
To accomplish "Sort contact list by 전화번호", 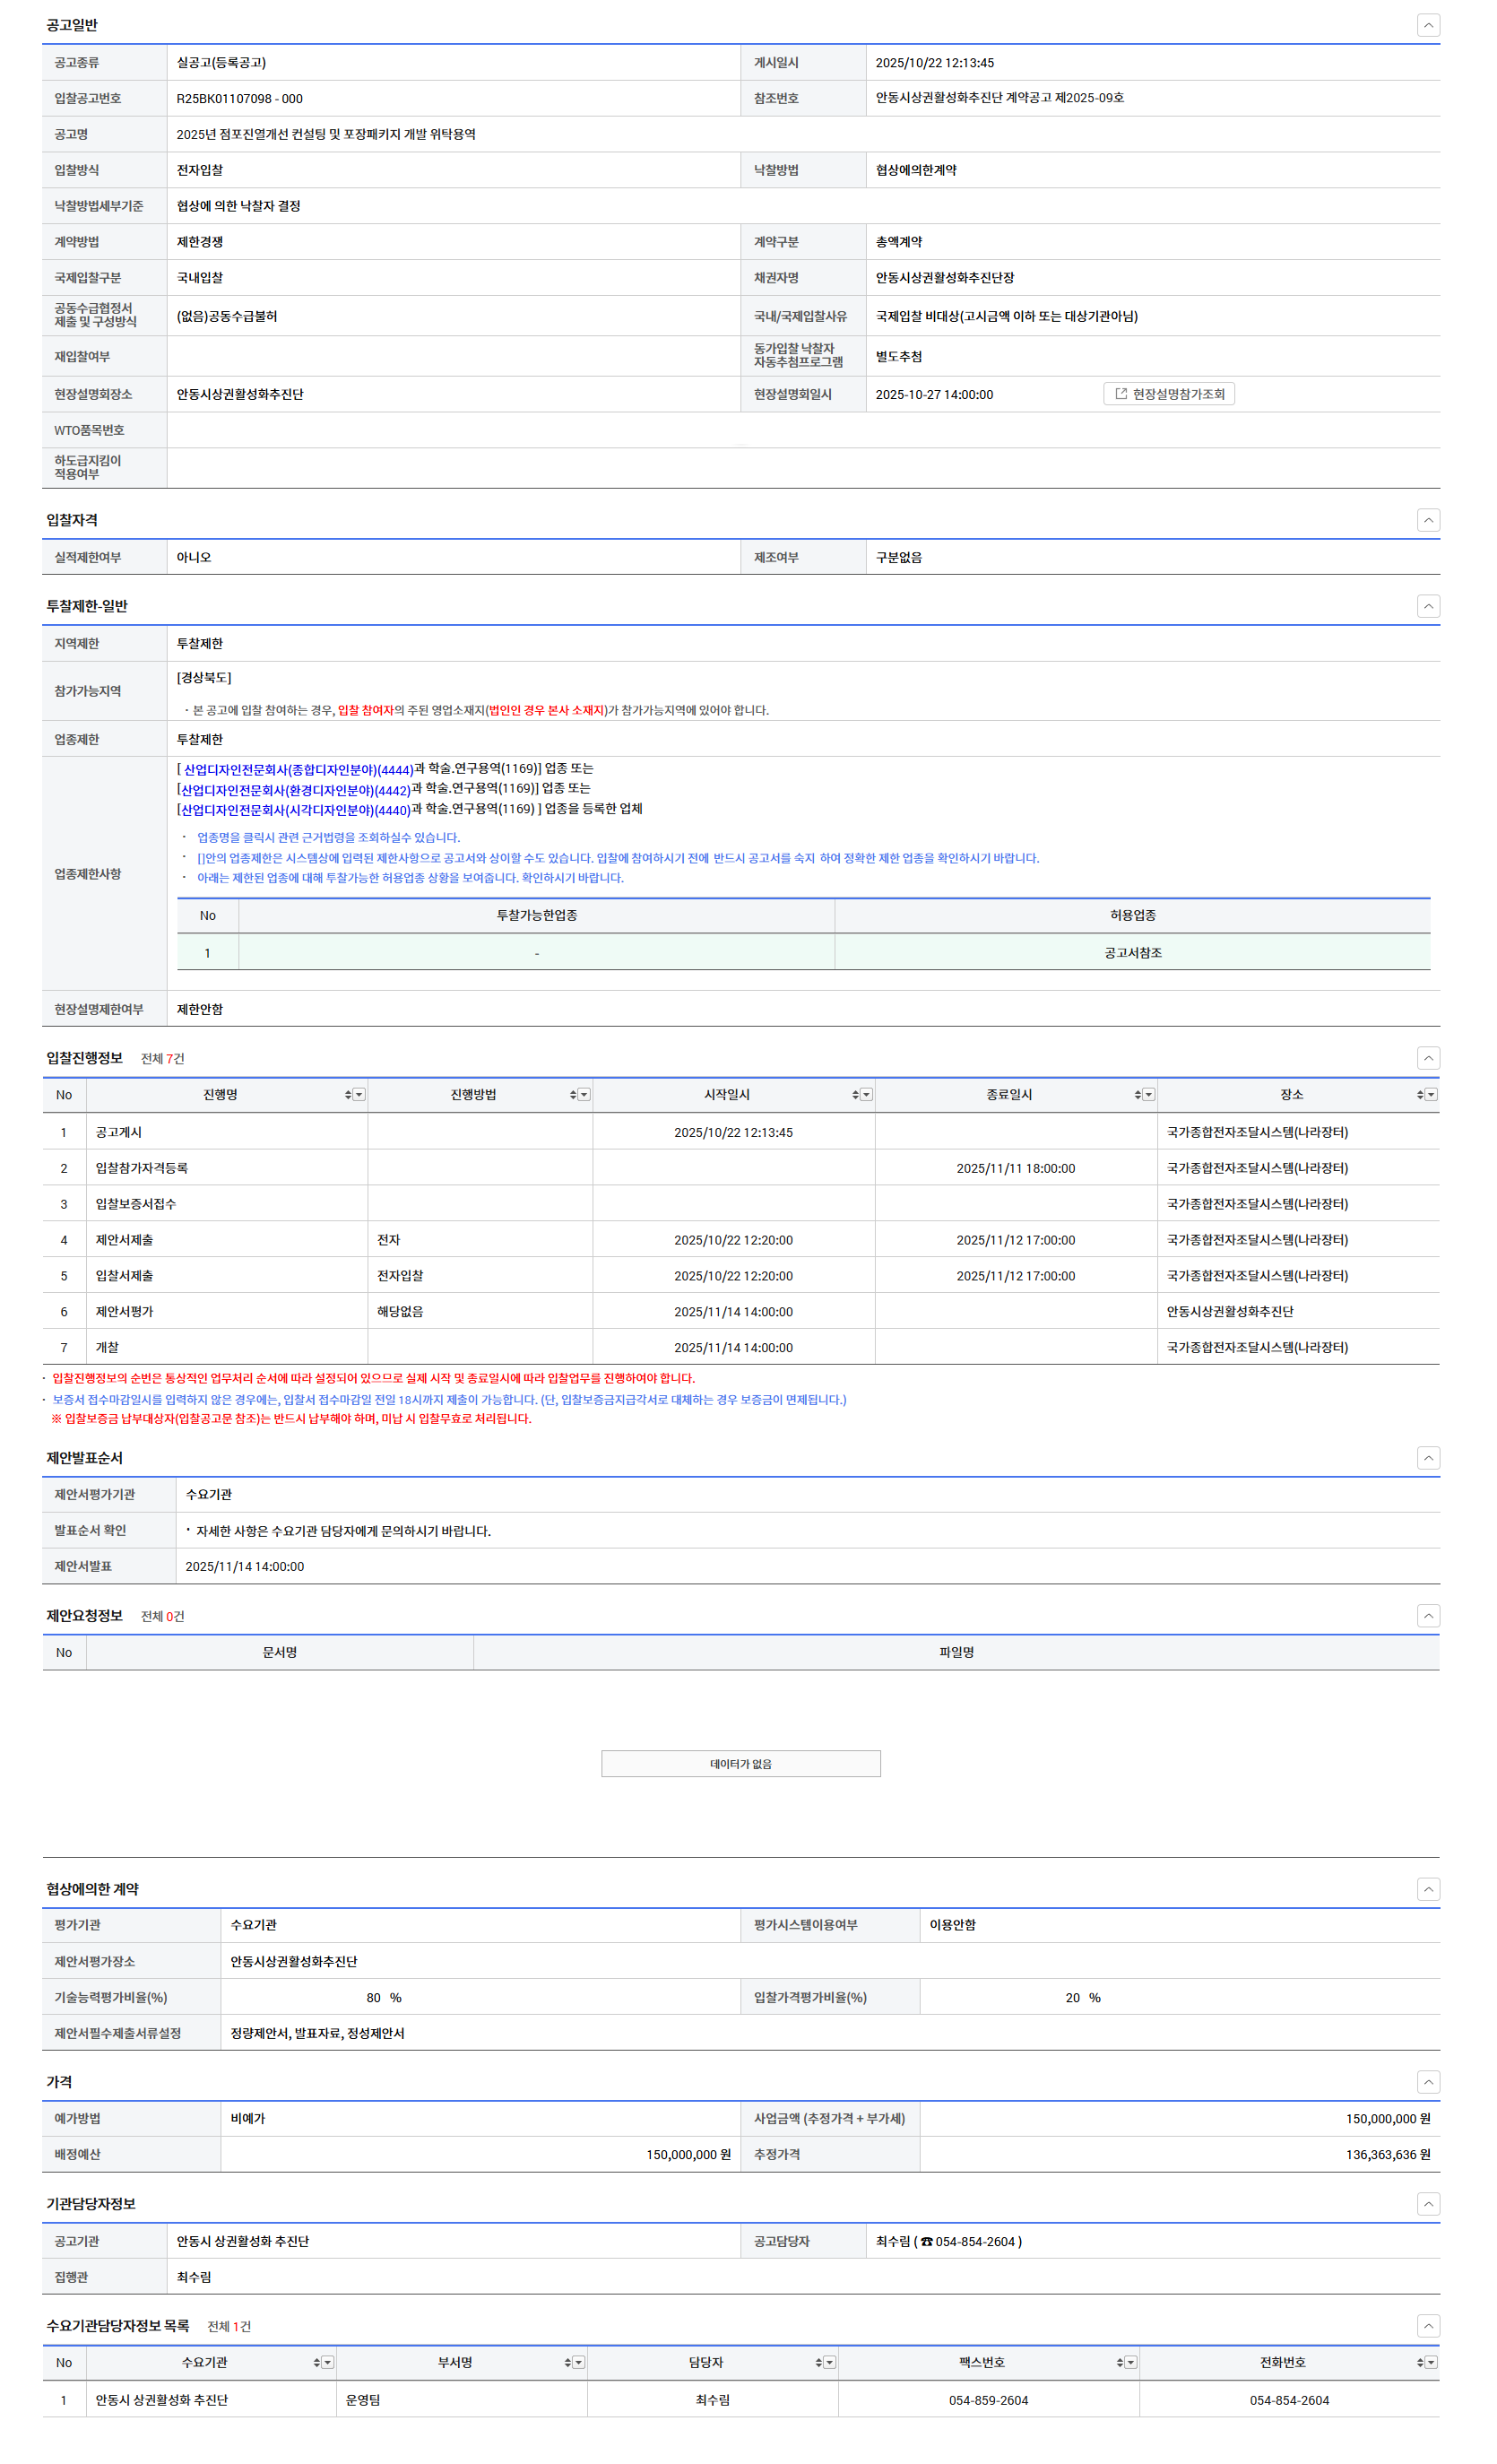I will click(1419, 2362).
